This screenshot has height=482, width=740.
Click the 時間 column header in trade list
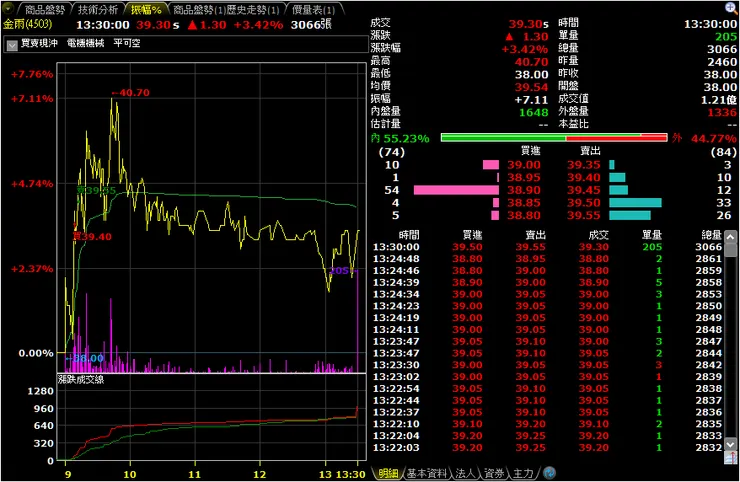click(x=409, y=235)
